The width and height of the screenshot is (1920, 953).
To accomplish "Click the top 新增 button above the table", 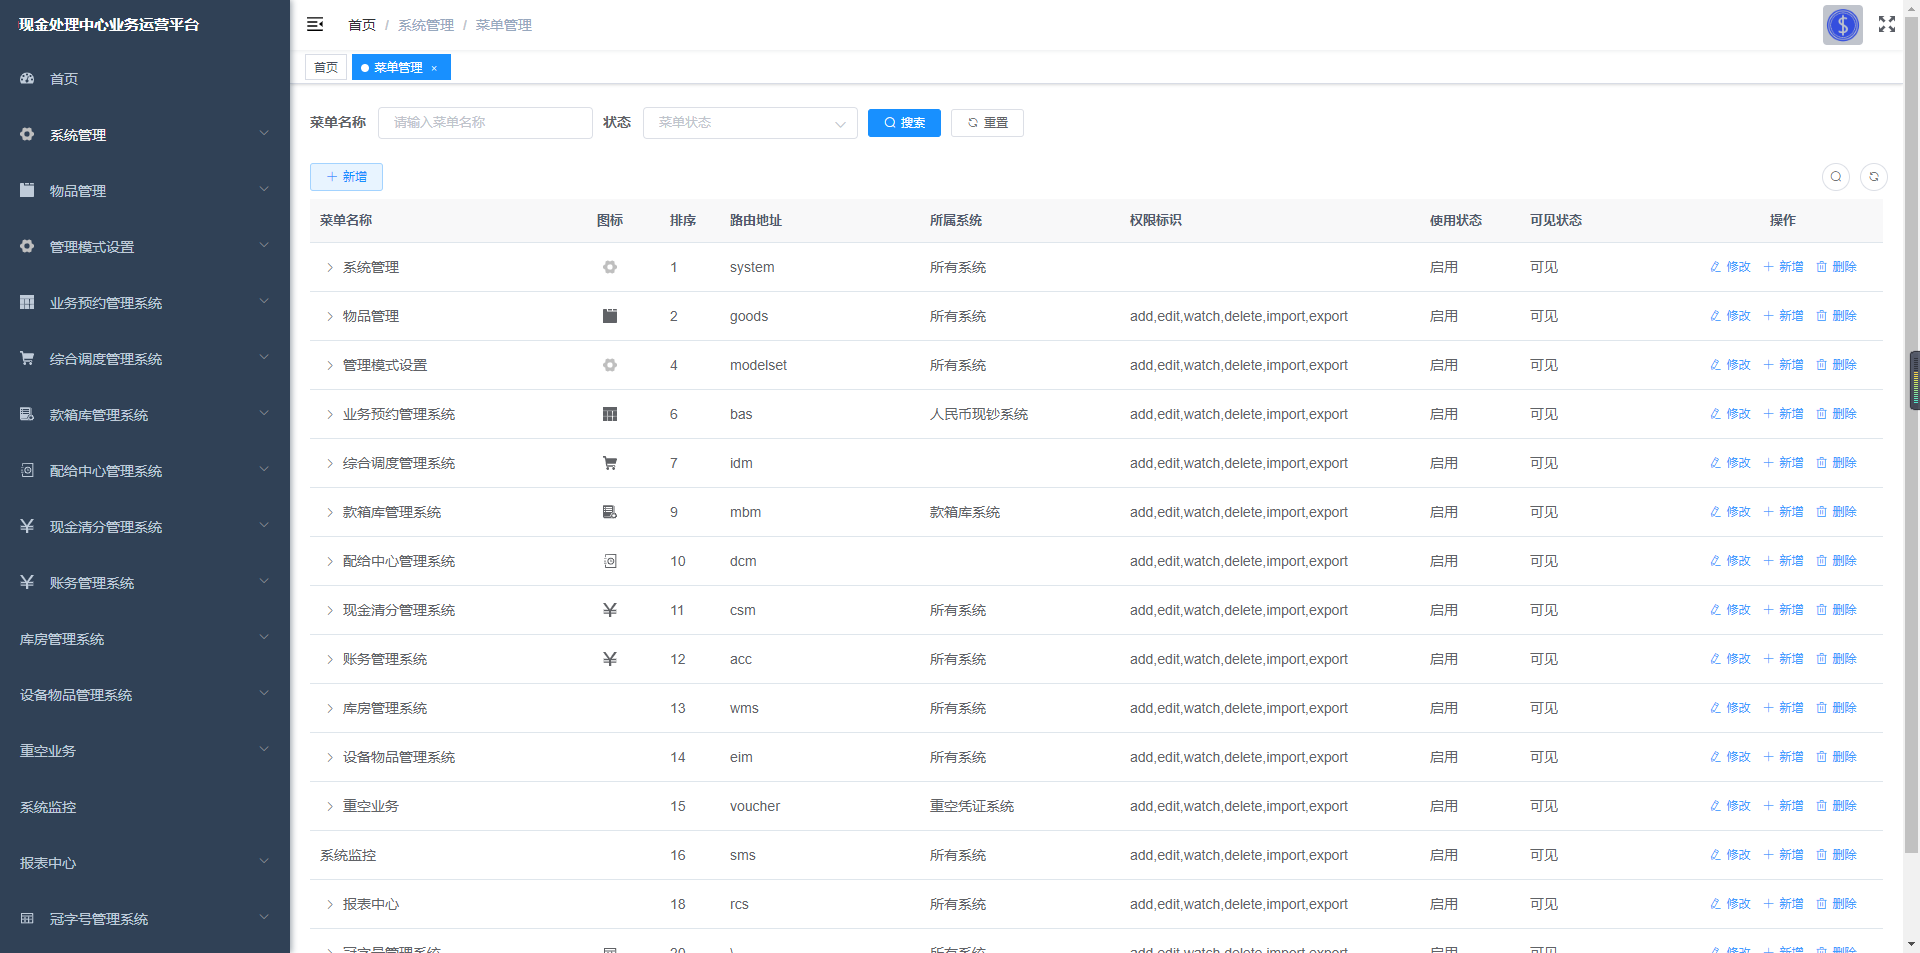I will point(346,177).
